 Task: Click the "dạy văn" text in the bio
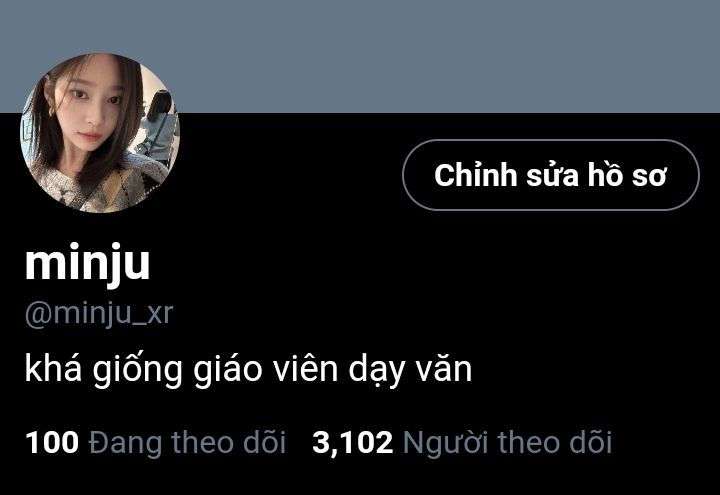point(410,370)
